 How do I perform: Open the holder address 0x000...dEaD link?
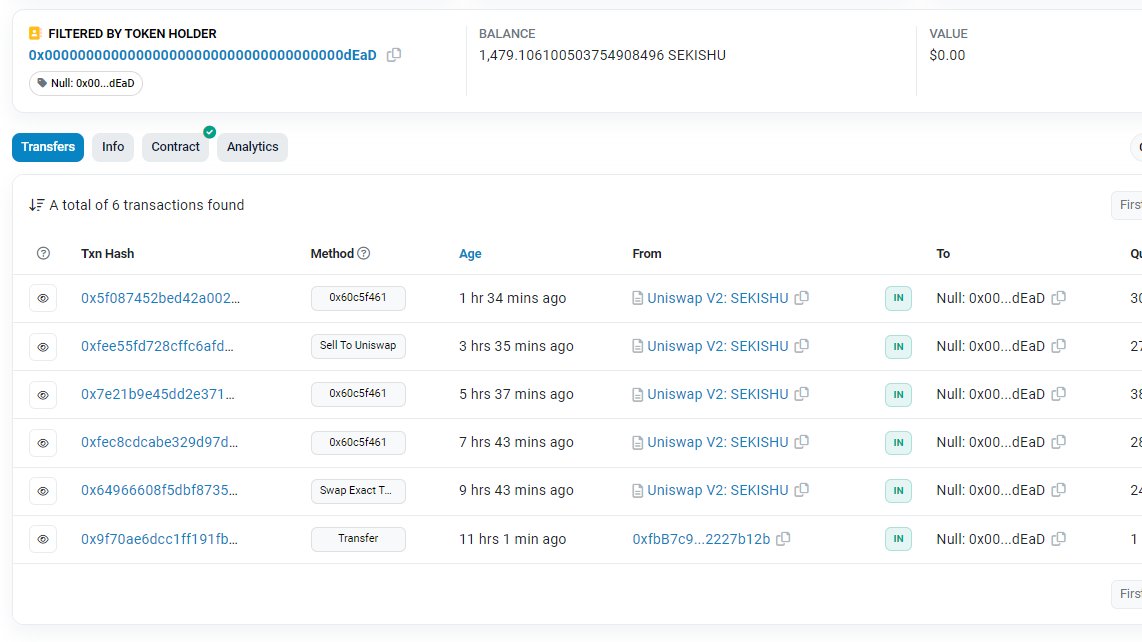[x=202, y=55]
